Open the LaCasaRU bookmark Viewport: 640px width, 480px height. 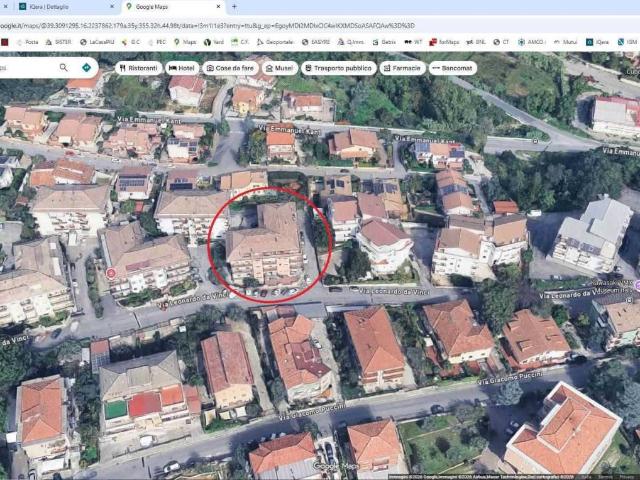(x=97, y=42)
